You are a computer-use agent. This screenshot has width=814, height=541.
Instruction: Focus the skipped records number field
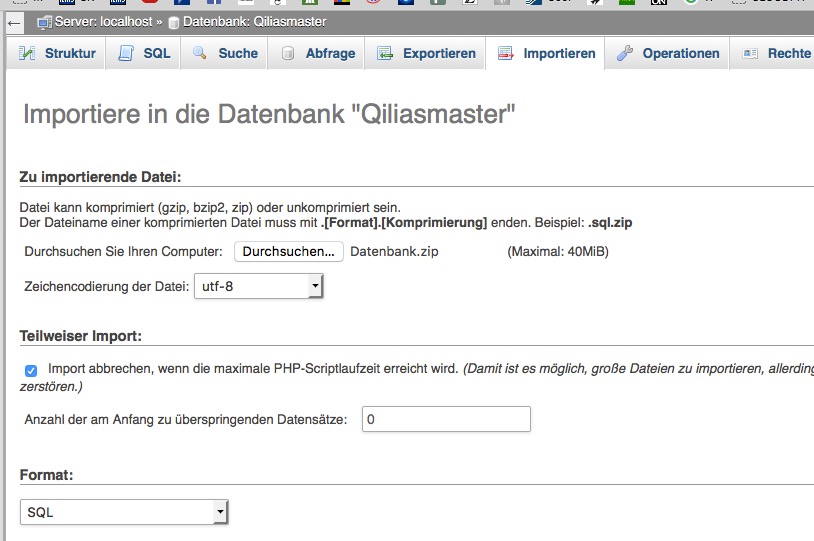point(445,419)
